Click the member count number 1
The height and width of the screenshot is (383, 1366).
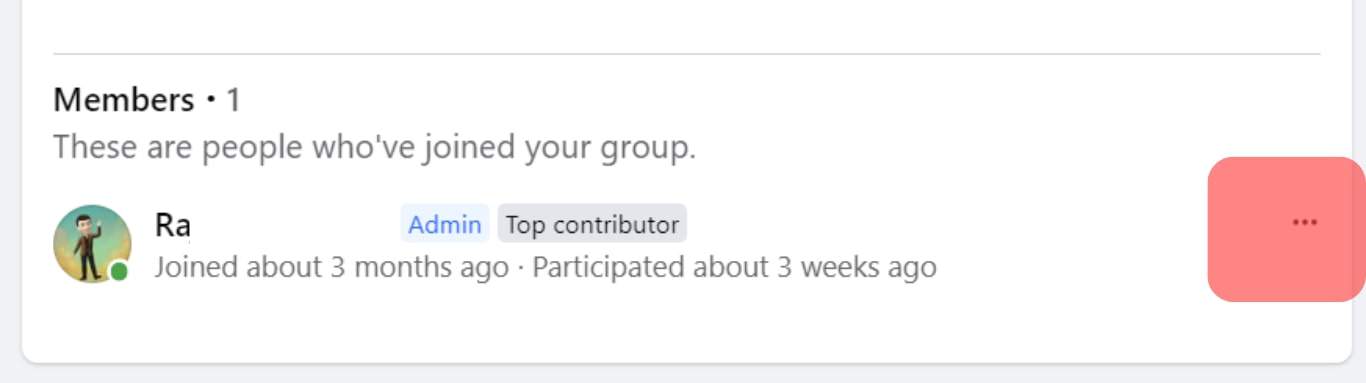point(233,100)
